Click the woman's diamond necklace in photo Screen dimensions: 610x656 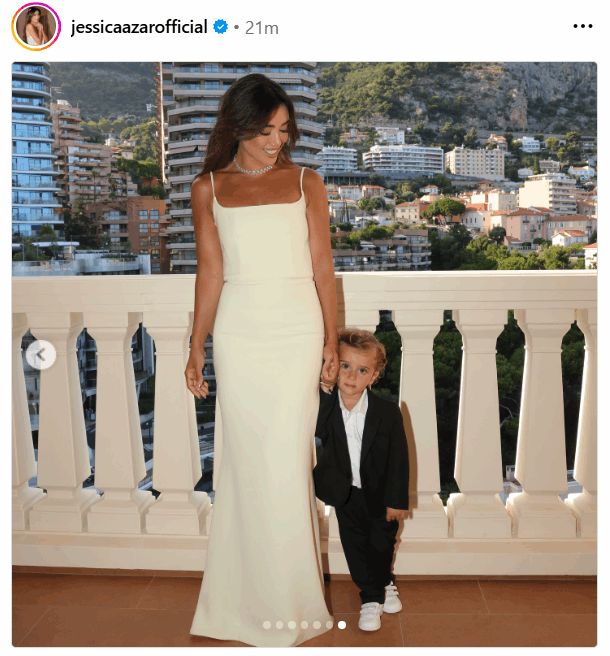click(x=252, y=167)
